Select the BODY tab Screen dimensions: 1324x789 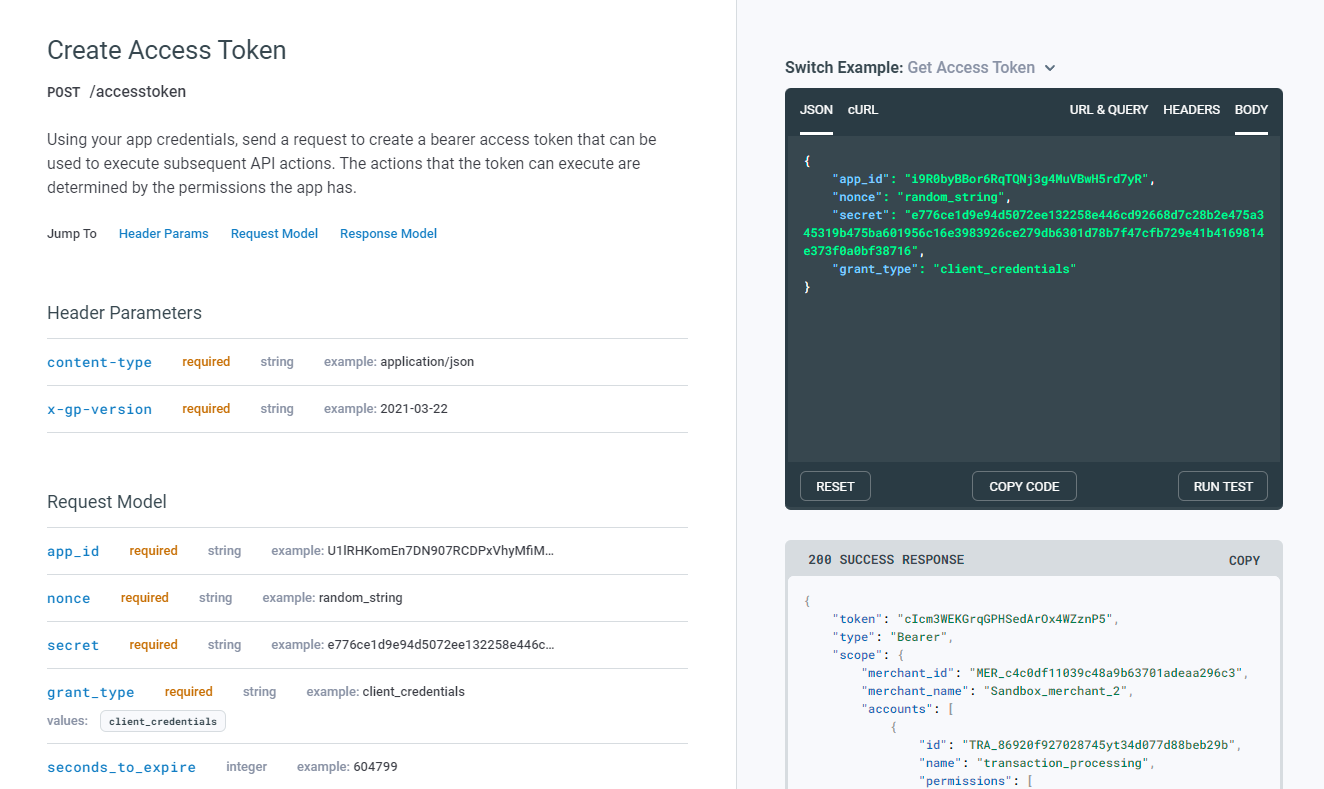click(x=1251, y=110)
